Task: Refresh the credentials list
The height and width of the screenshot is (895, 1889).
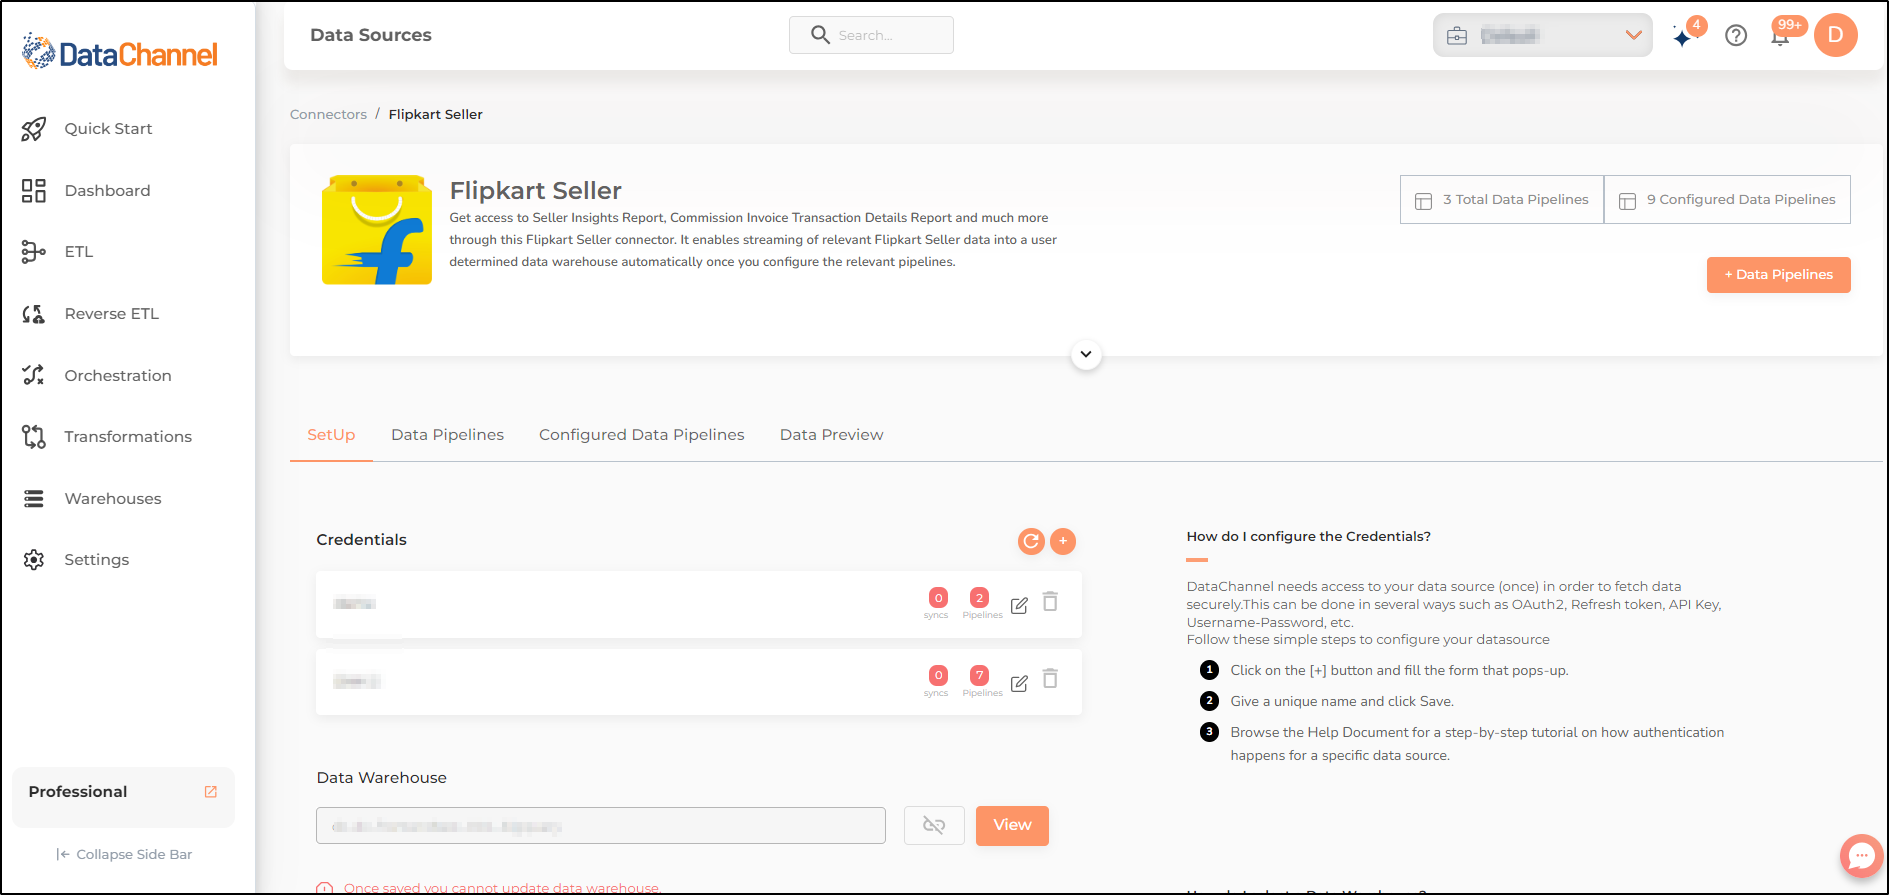Action: 1031,541
